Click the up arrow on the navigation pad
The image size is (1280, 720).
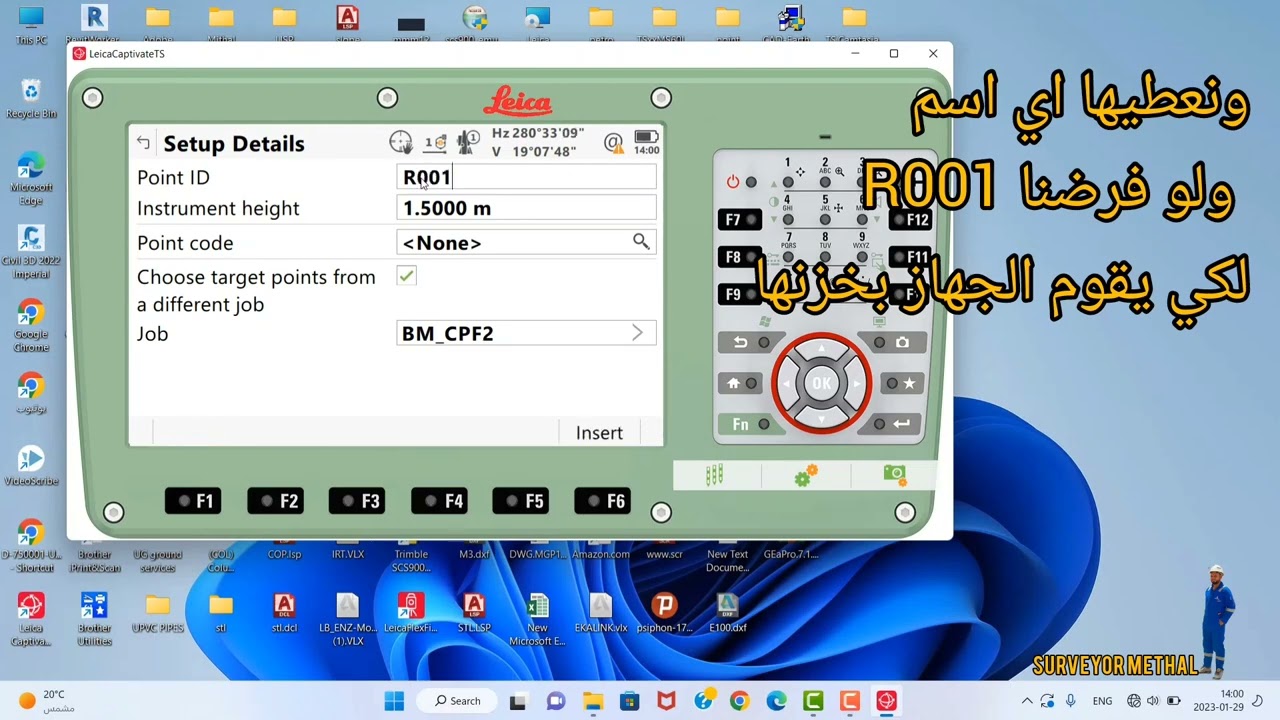click(x=821, y=349)
